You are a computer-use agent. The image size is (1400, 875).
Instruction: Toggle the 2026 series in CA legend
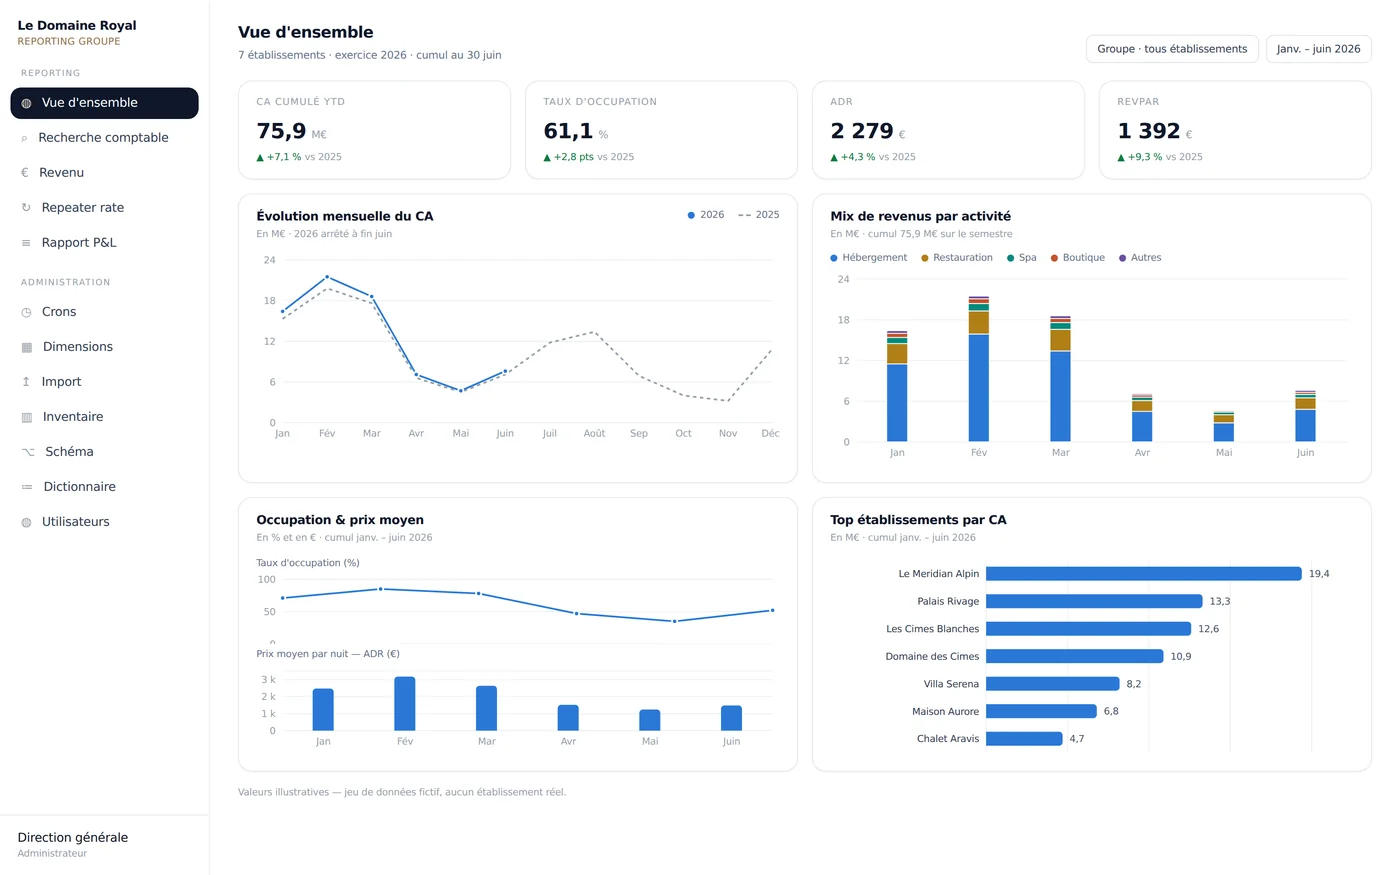click(706, 215)
